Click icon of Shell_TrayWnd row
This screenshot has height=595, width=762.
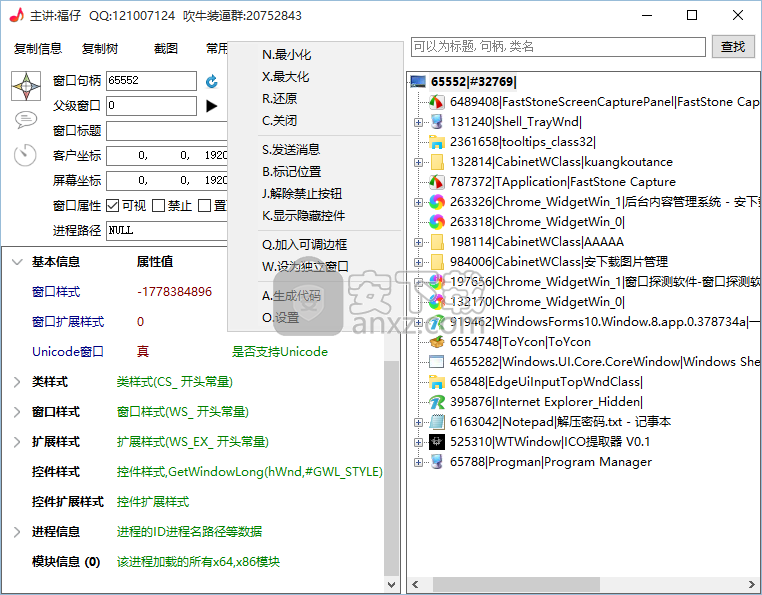point(436,122)
